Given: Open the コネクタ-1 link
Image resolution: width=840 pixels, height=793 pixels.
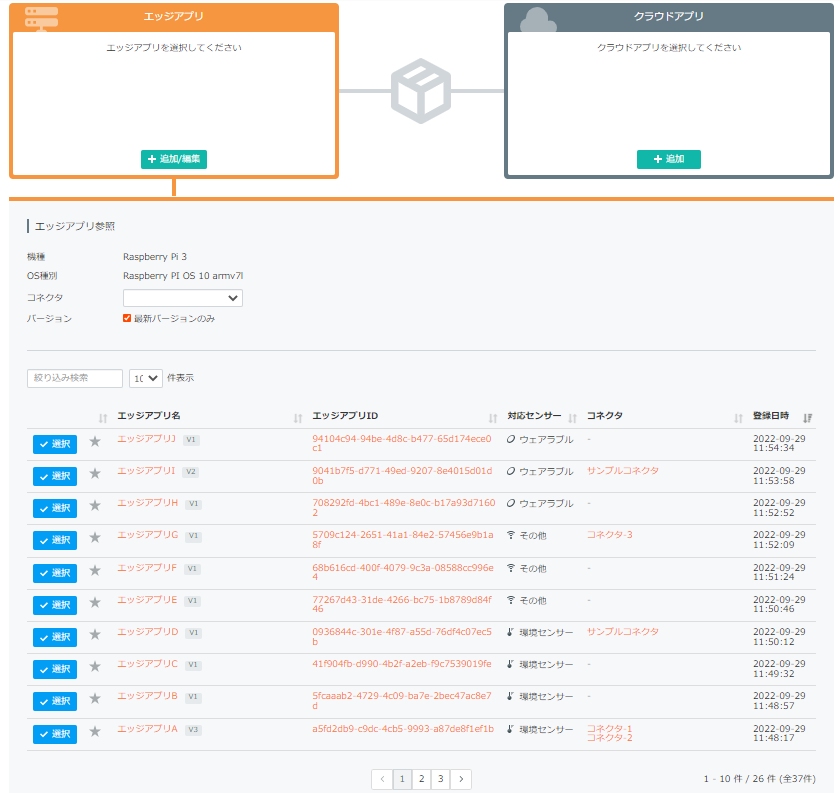Looking at the screenshot, I should (x=610, y=729).
